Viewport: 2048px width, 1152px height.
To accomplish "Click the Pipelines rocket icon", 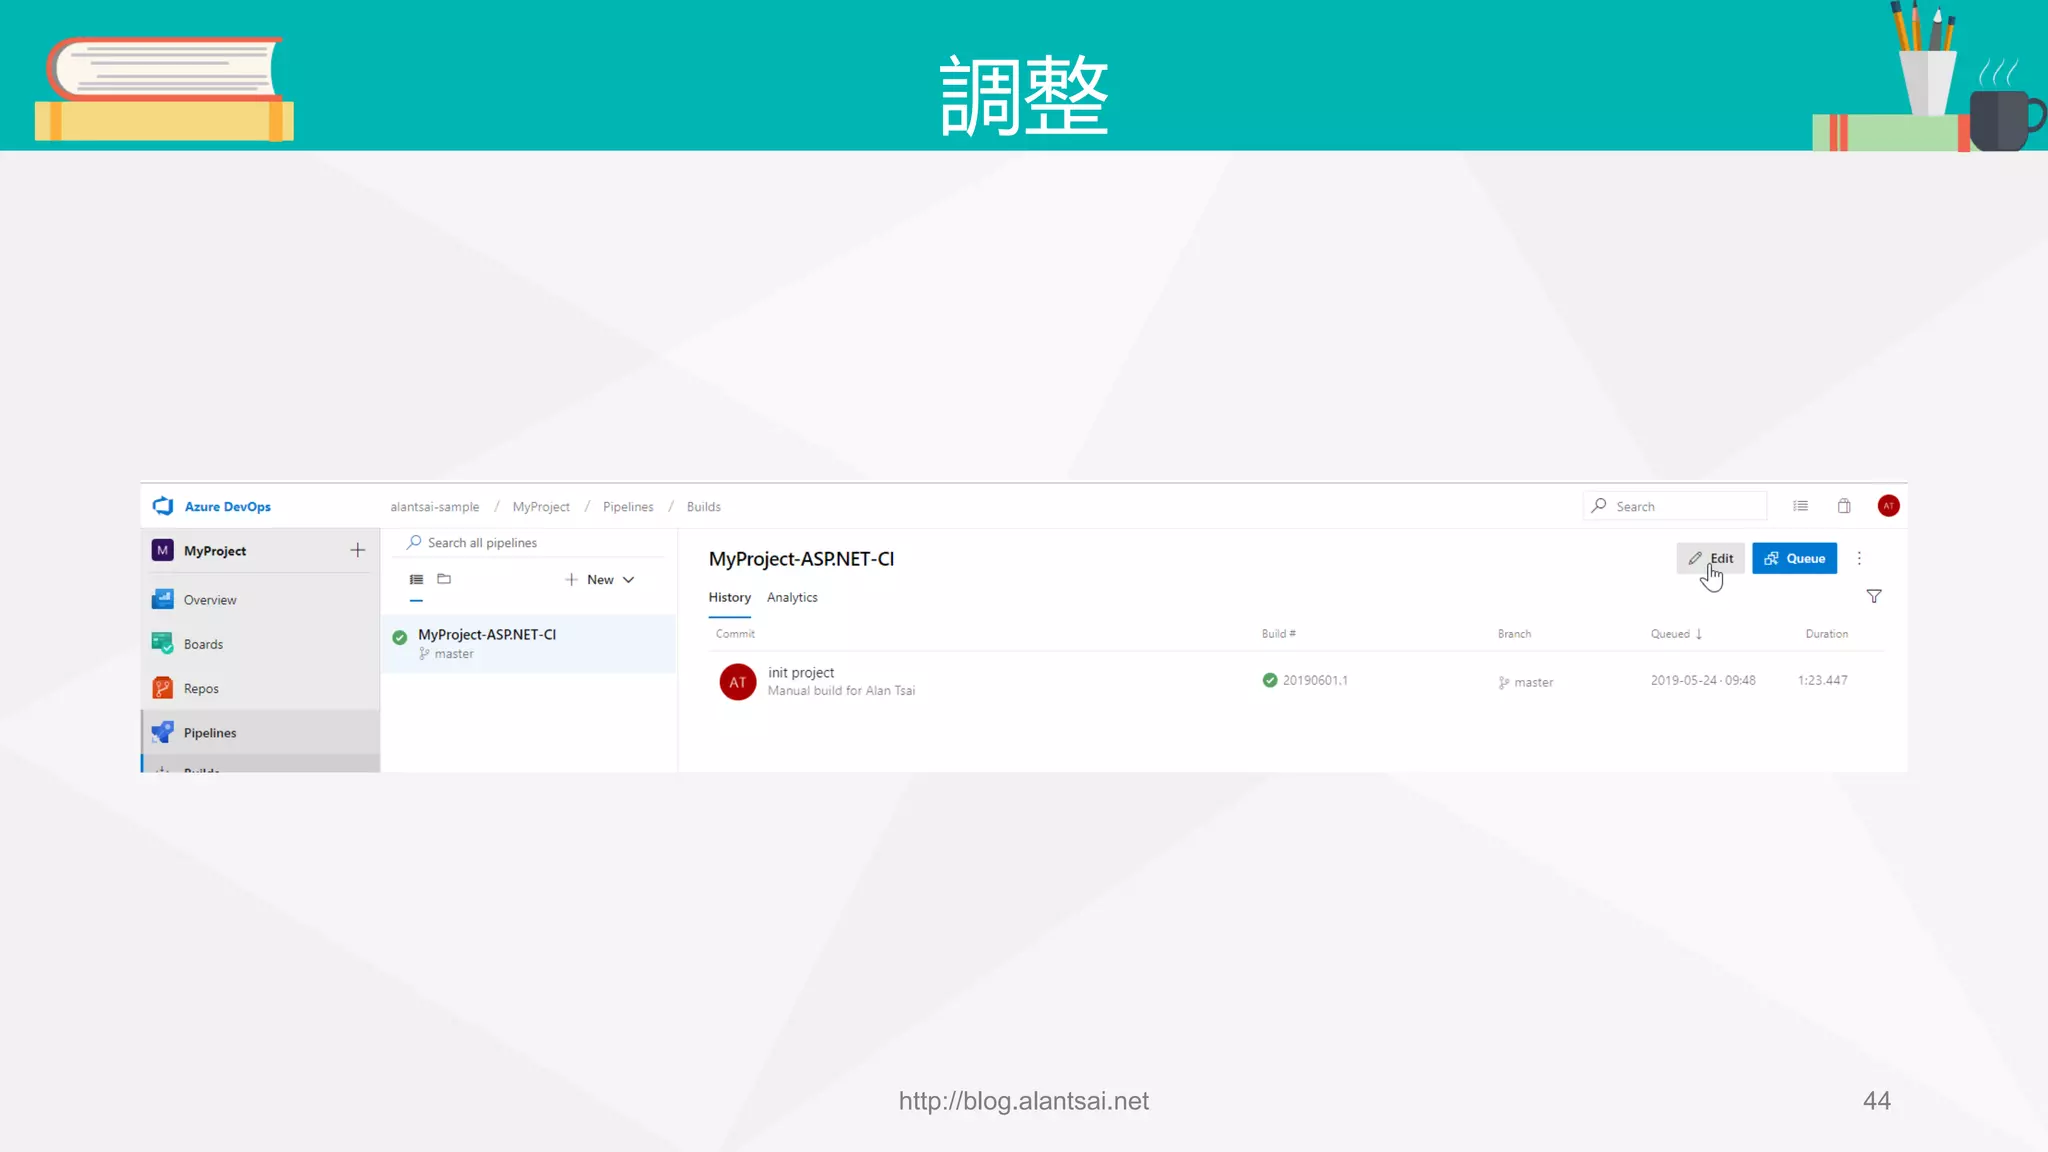I will pyautogui.click(x=162, y=732).
